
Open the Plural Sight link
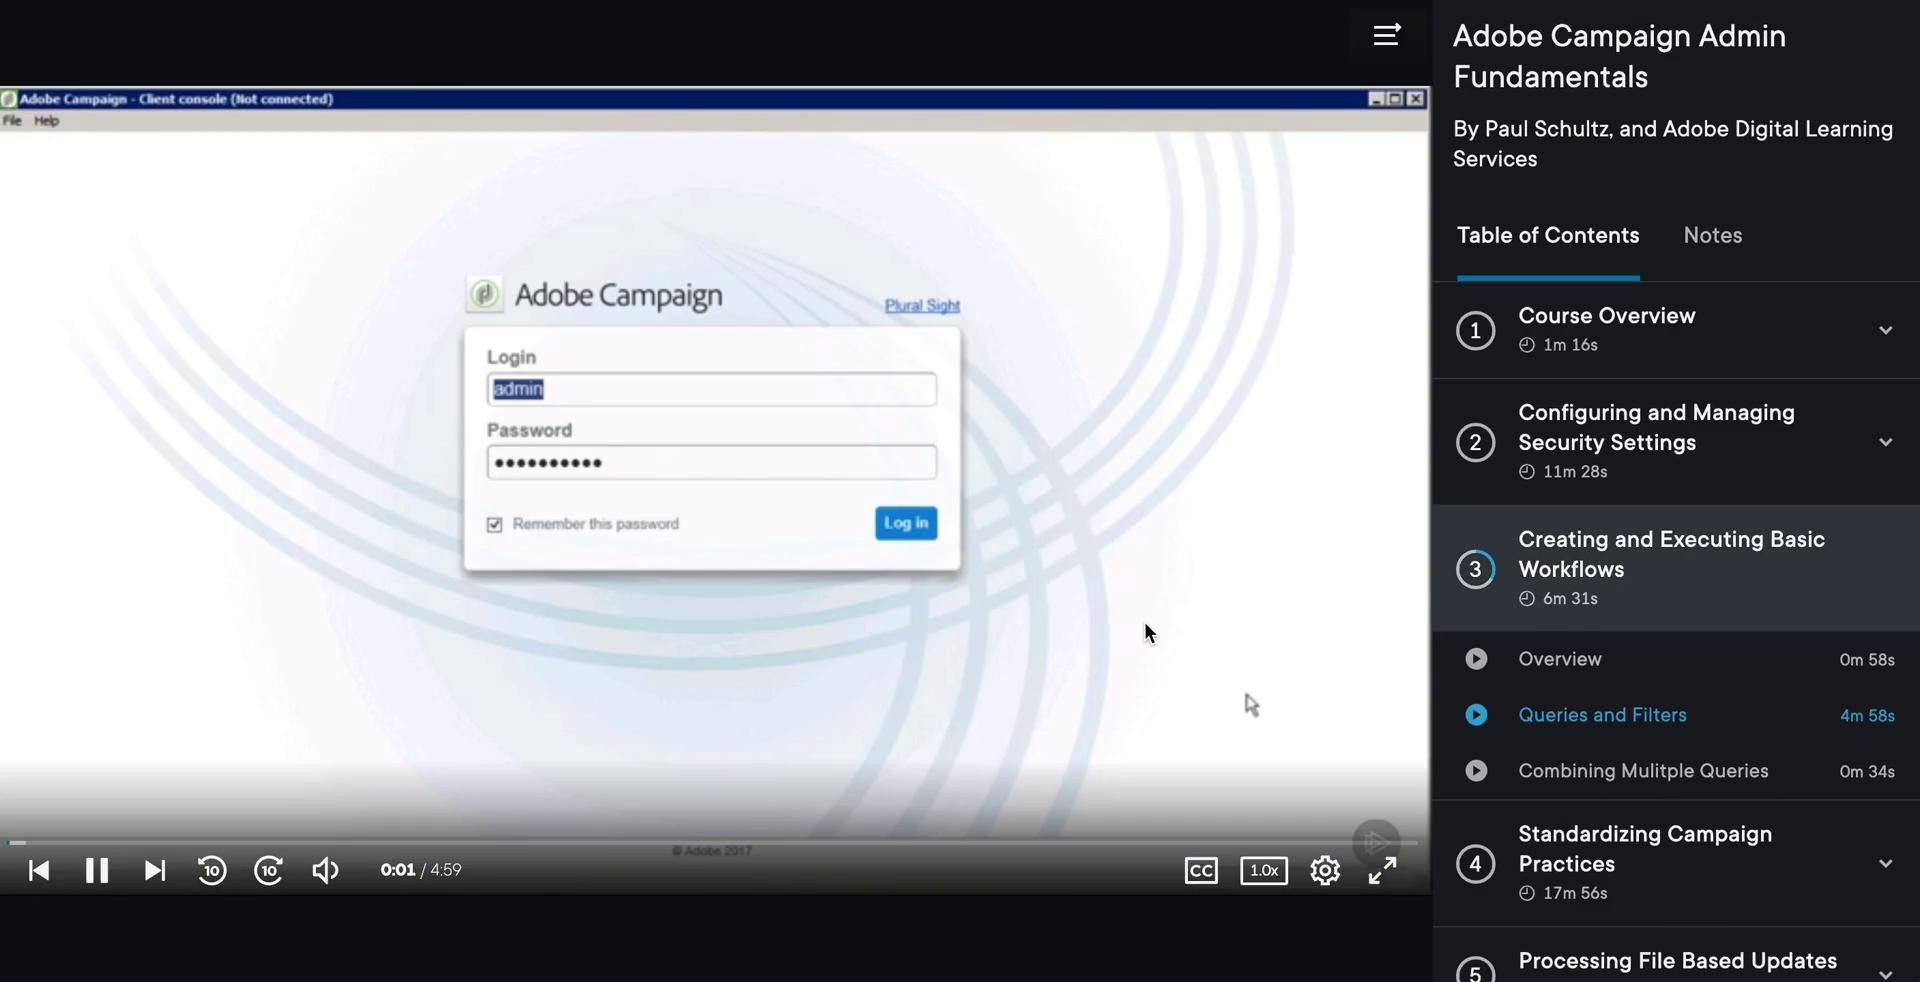coord(922,305)
